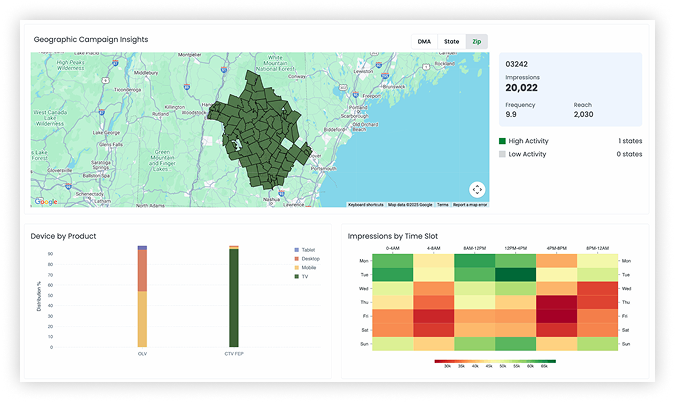
Task: Click the Google logo on map
Action: click(46, 201)
